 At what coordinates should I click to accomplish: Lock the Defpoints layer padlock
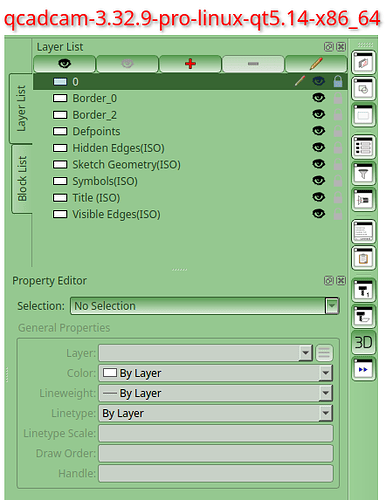(338, 131)
